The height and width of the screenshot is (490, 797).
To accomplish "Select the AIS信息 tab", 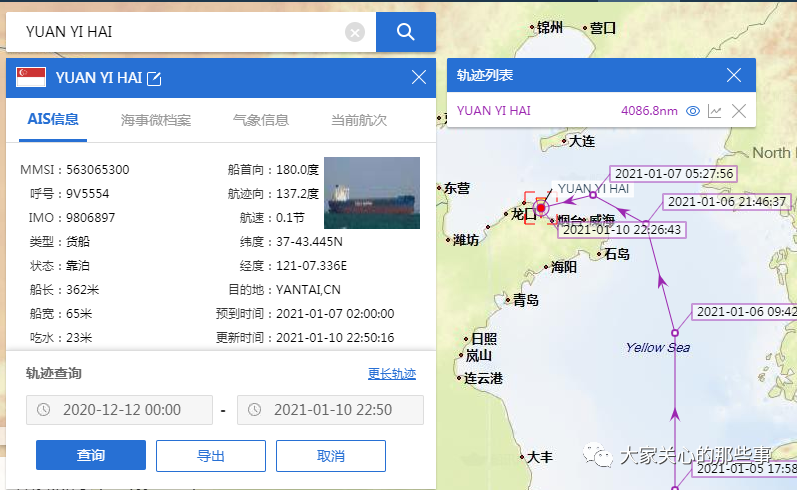I will click(53, 119).
